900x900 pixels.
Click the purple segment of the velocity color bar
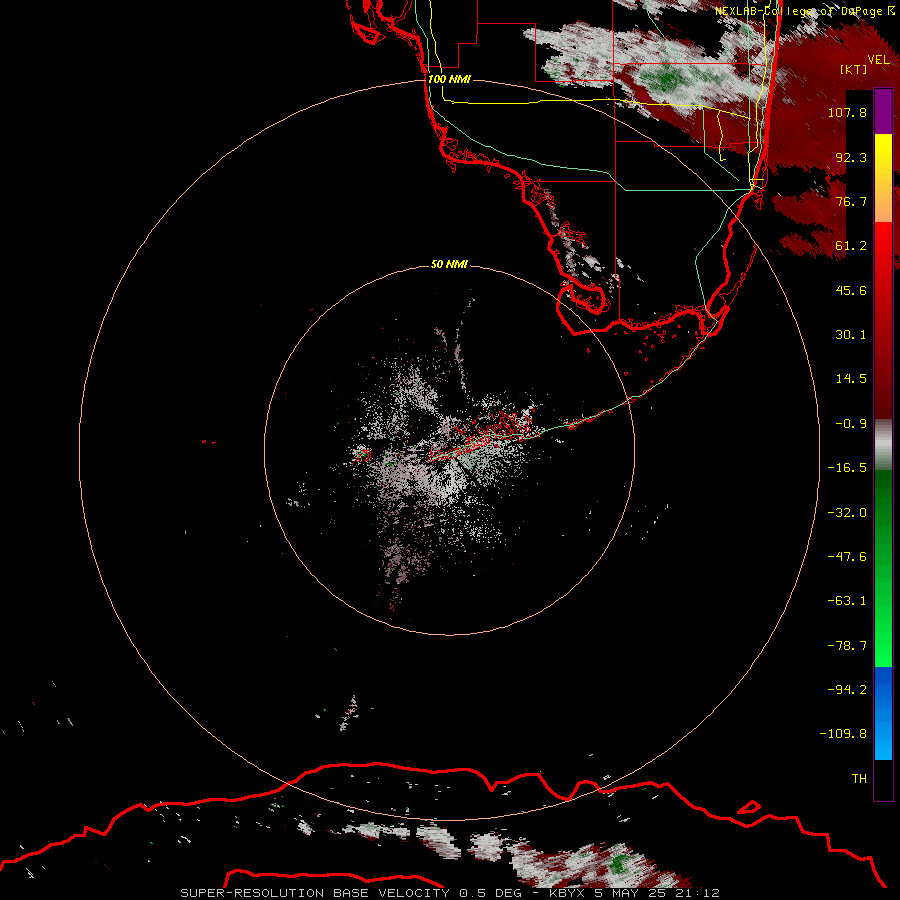pyautogui.click(x=883, y=112)
